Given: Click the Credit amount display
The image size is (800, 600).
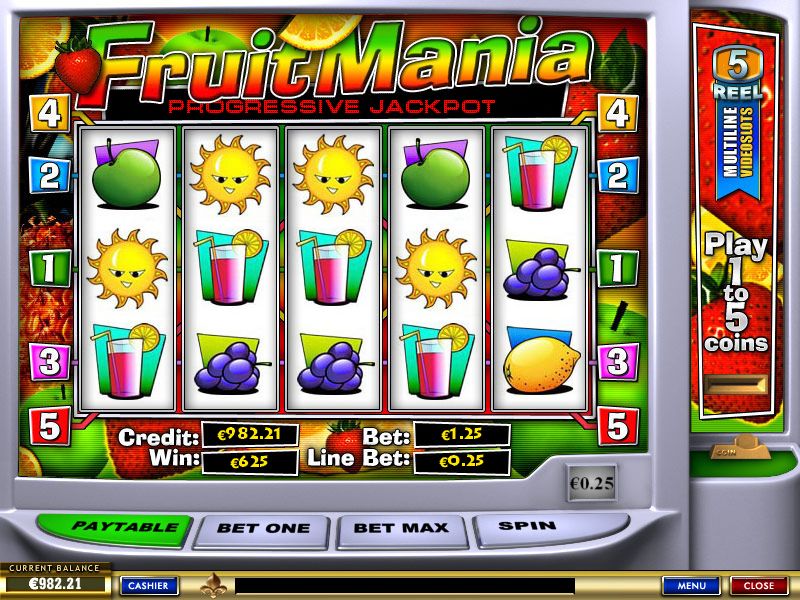Looking at the screenshot, I should (x=249, y=435).
